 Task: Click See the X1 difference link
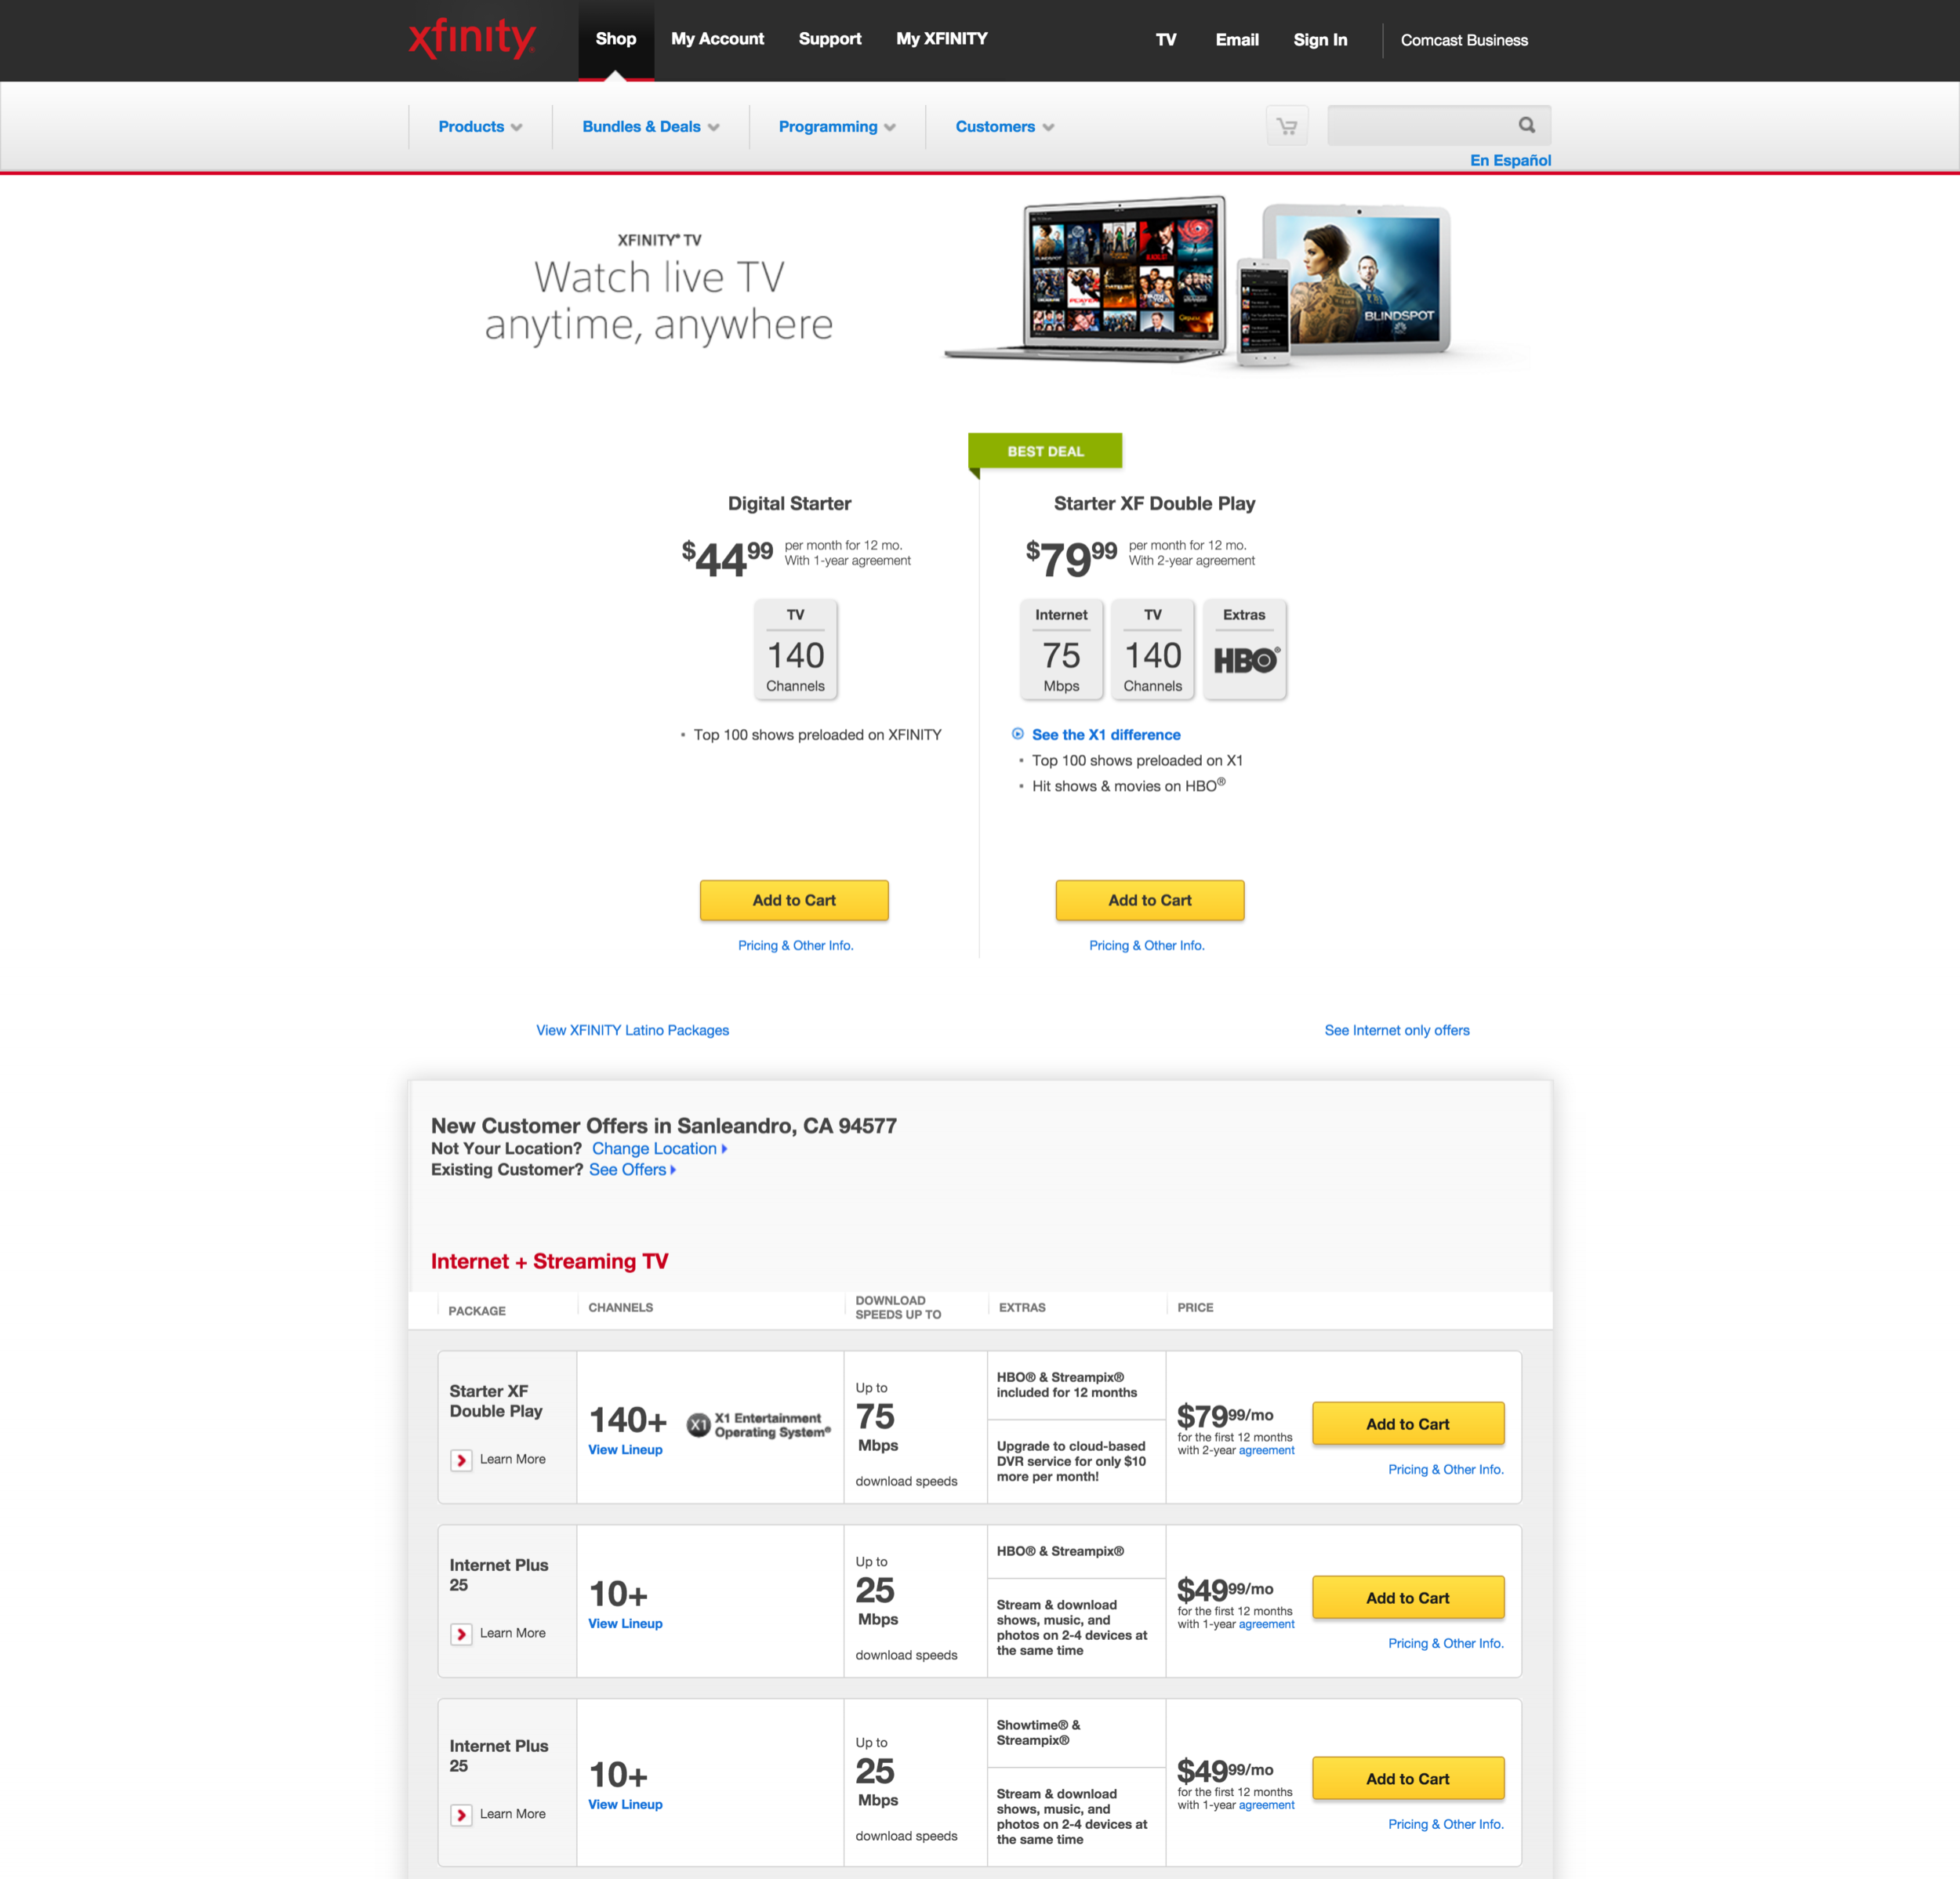(x=1106, y=735)
